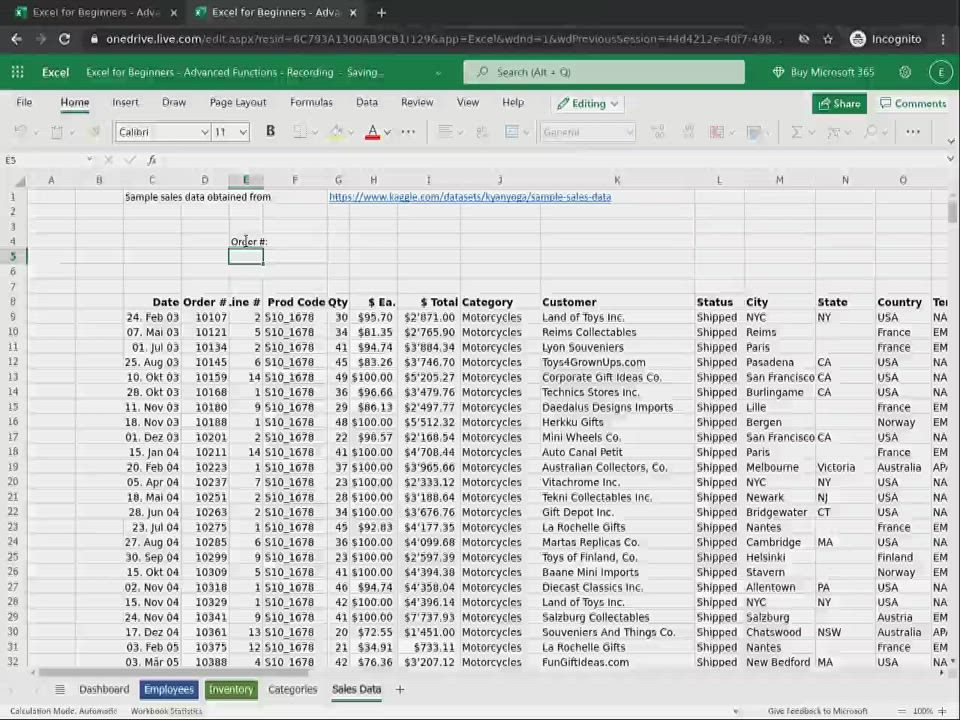
Task: Switch to the Data ribbon tab
Action: (367, 102)
